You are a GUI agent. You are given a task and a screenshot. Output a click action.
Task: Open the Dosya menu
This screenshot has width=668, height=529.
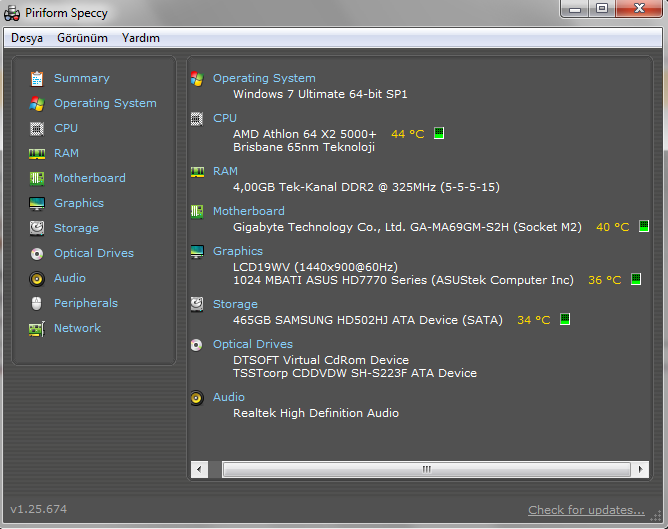pos(27,38)
